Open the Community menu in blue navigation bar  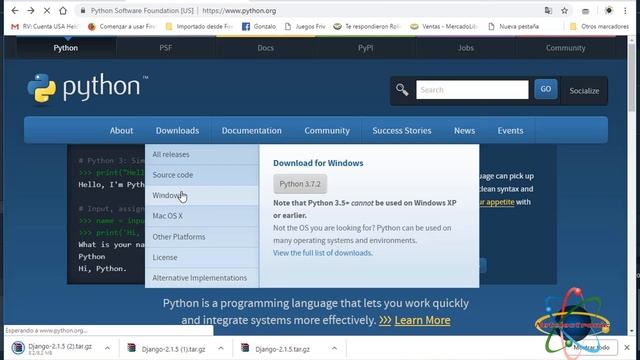pos(327,131)
